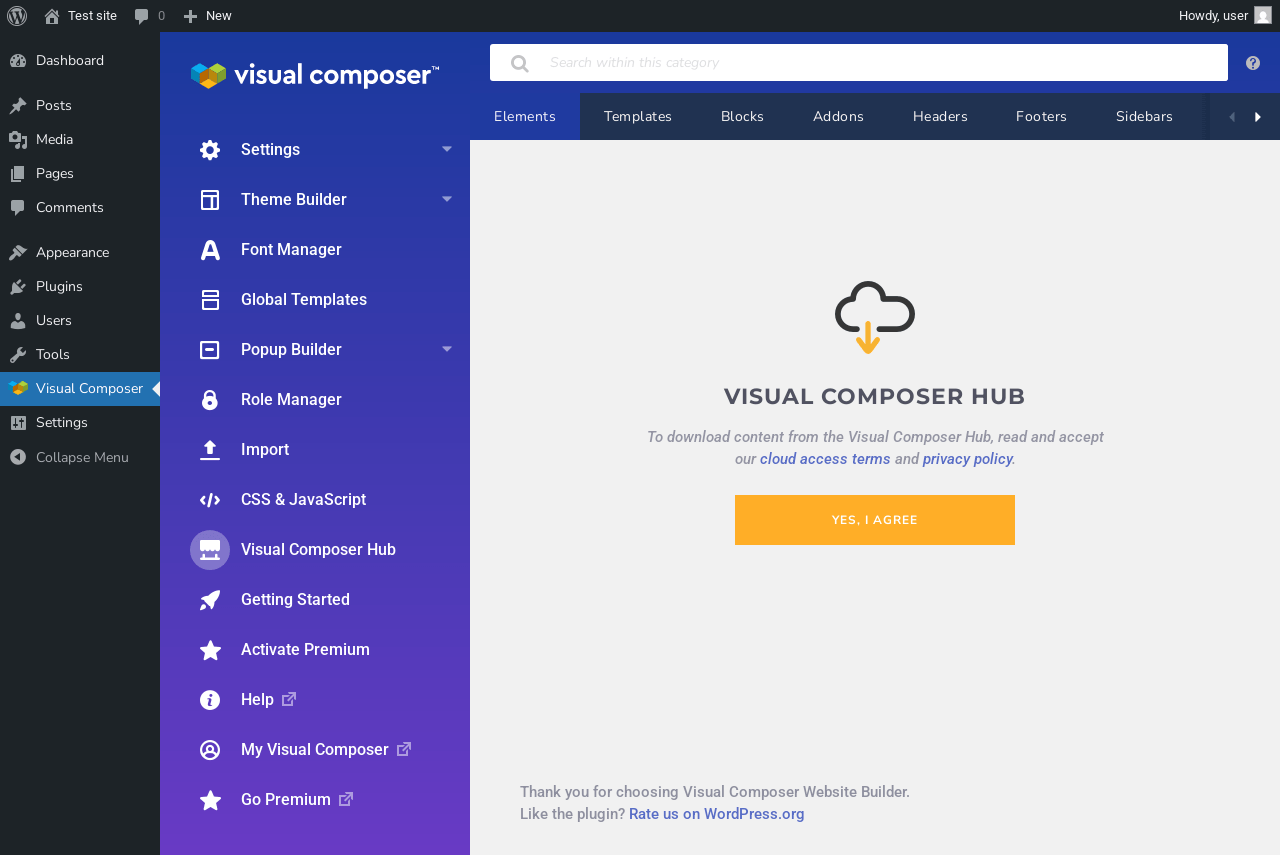Click the Visual Composer Hub store icon
The height and width of the screenshot is (855, 1280).
(210, 550)
